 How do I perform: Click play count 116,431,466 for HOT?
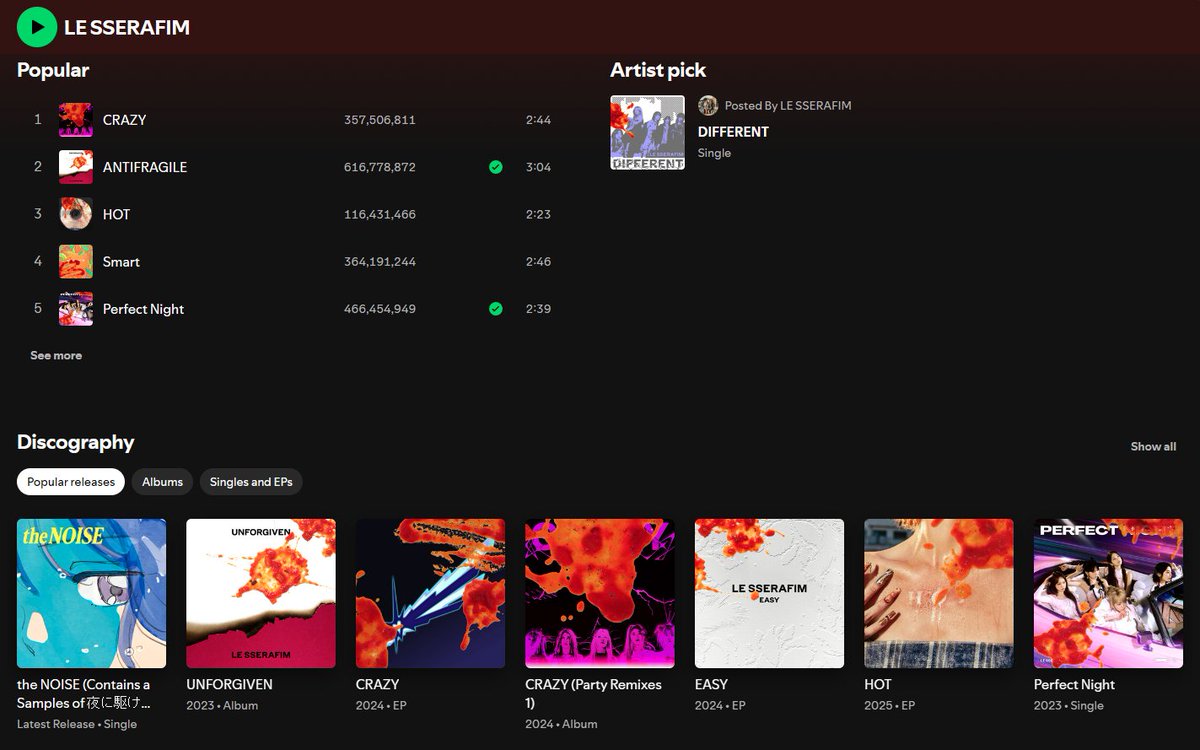click(x=380, y=214)
